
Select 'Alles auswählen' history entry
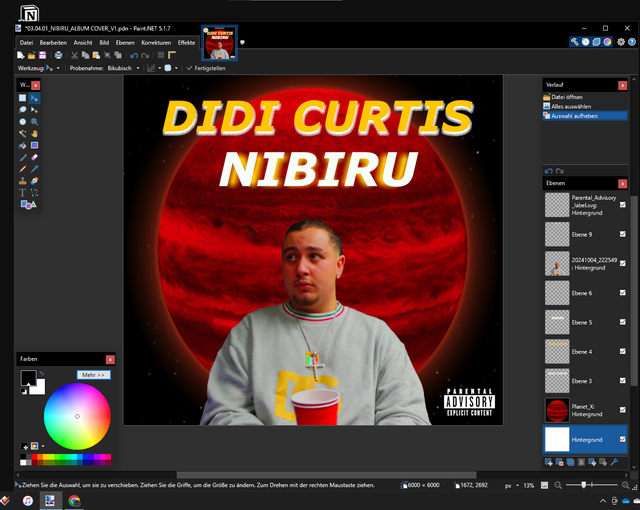(584, 106)
